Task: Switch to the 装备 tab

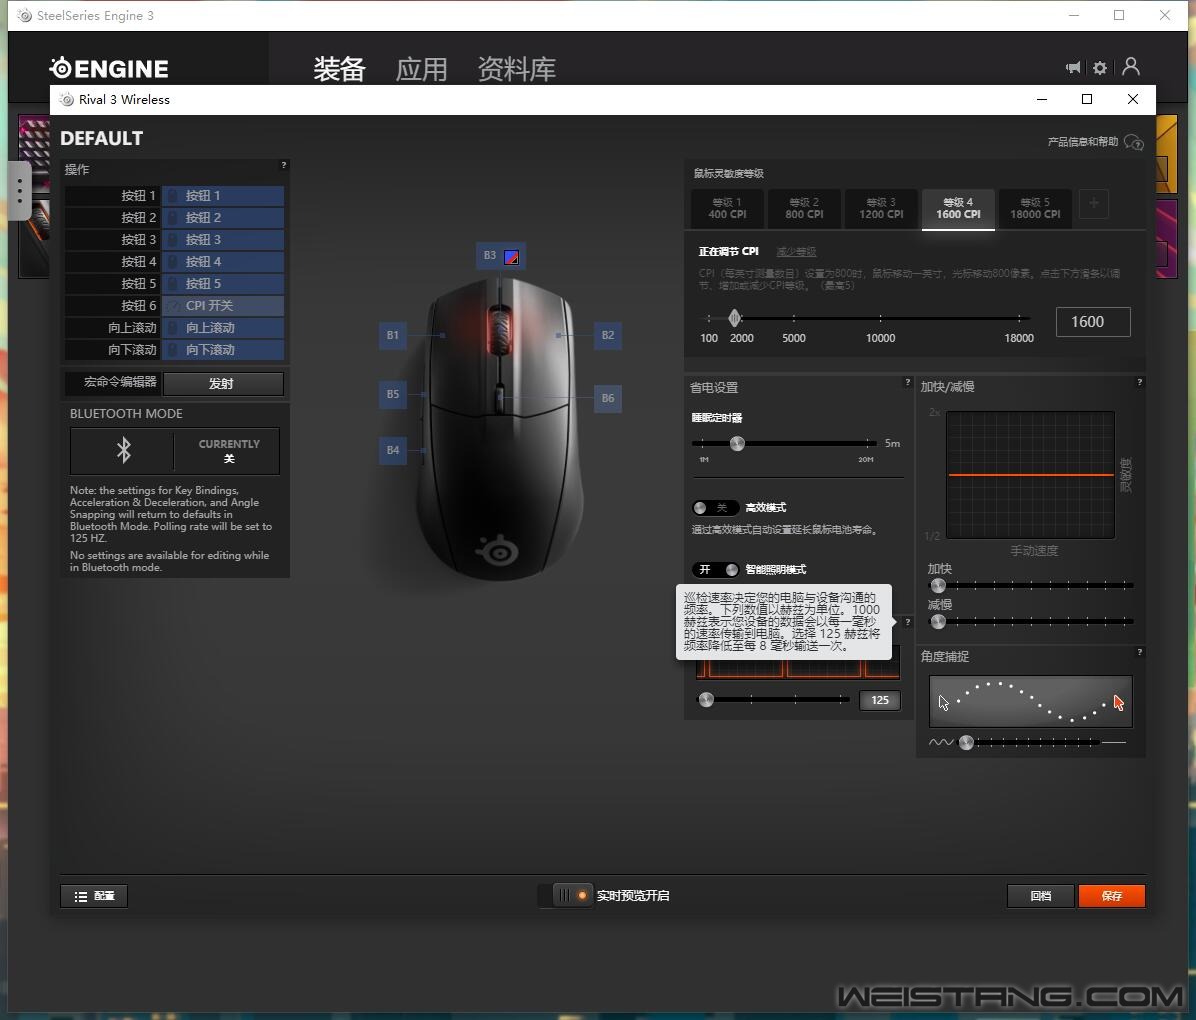Action: pyautogui.click(x=339, y=69)
